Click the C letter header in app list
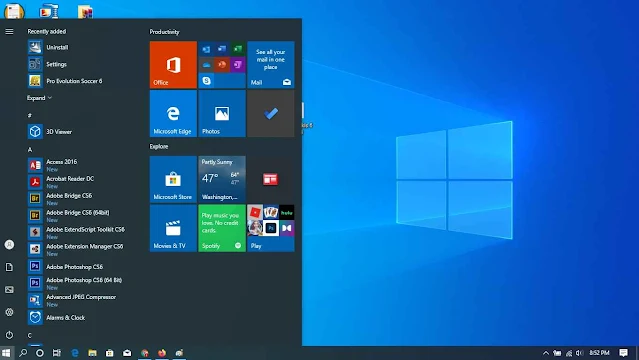This screenshot has width=639, height=360. (30, 335)
